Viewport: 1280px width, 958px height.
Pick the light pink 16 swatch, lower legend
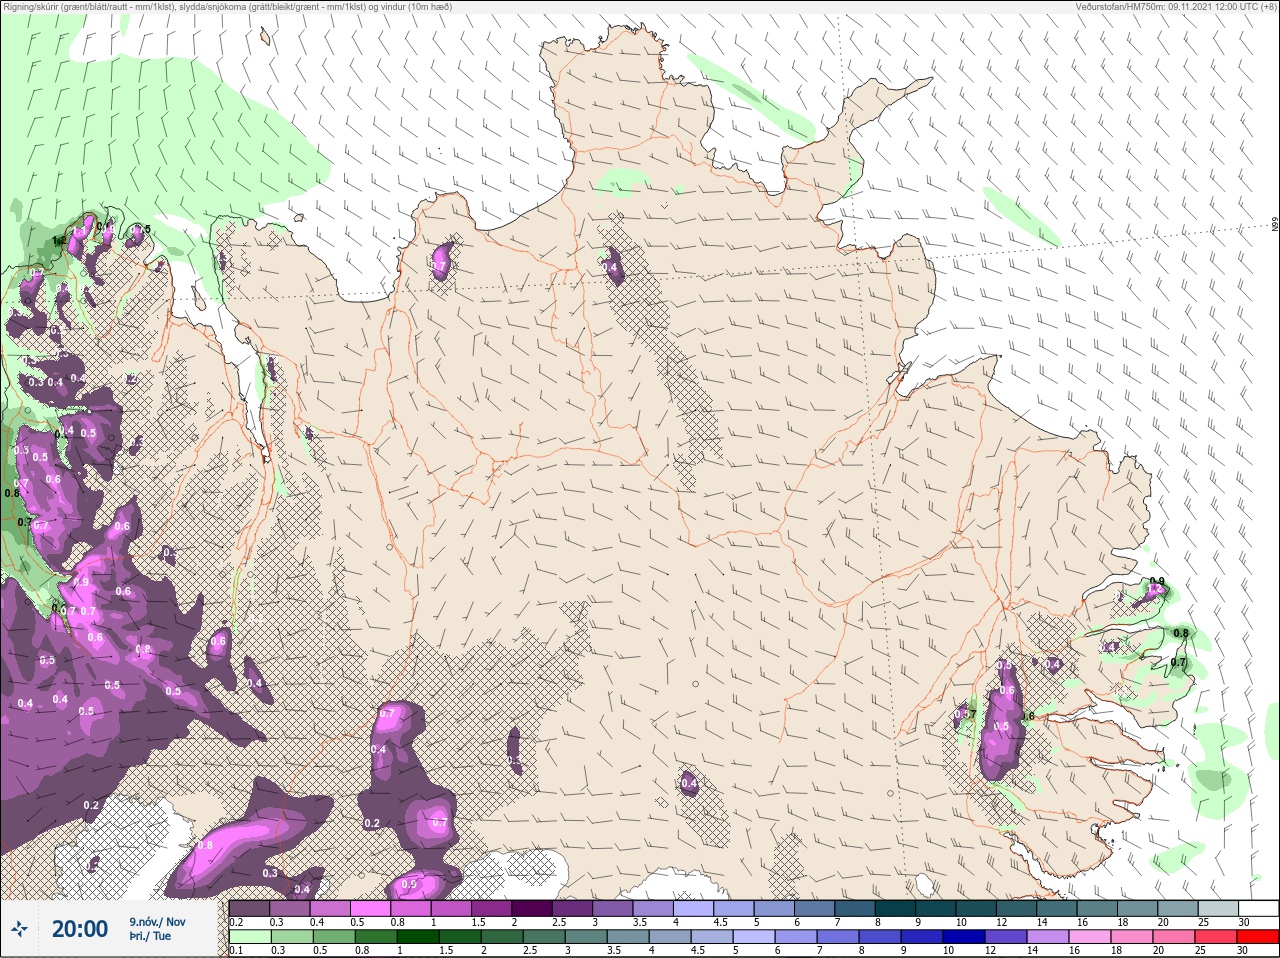point(1090,937)
